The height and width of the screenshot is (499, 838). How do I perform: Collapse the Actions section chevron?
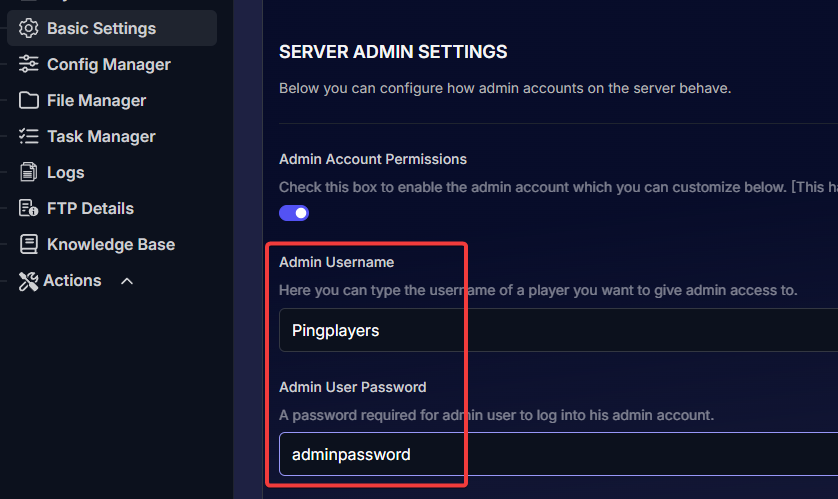point(127,281)
